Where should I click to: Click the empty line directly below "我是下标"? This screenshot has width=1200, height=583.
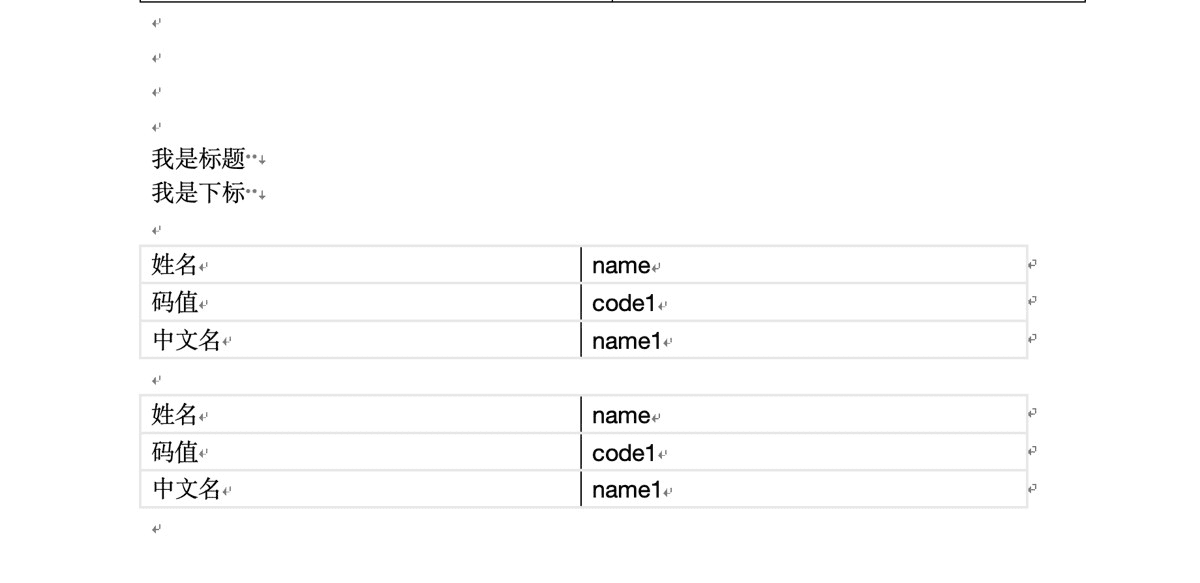(x=157, y=230)
